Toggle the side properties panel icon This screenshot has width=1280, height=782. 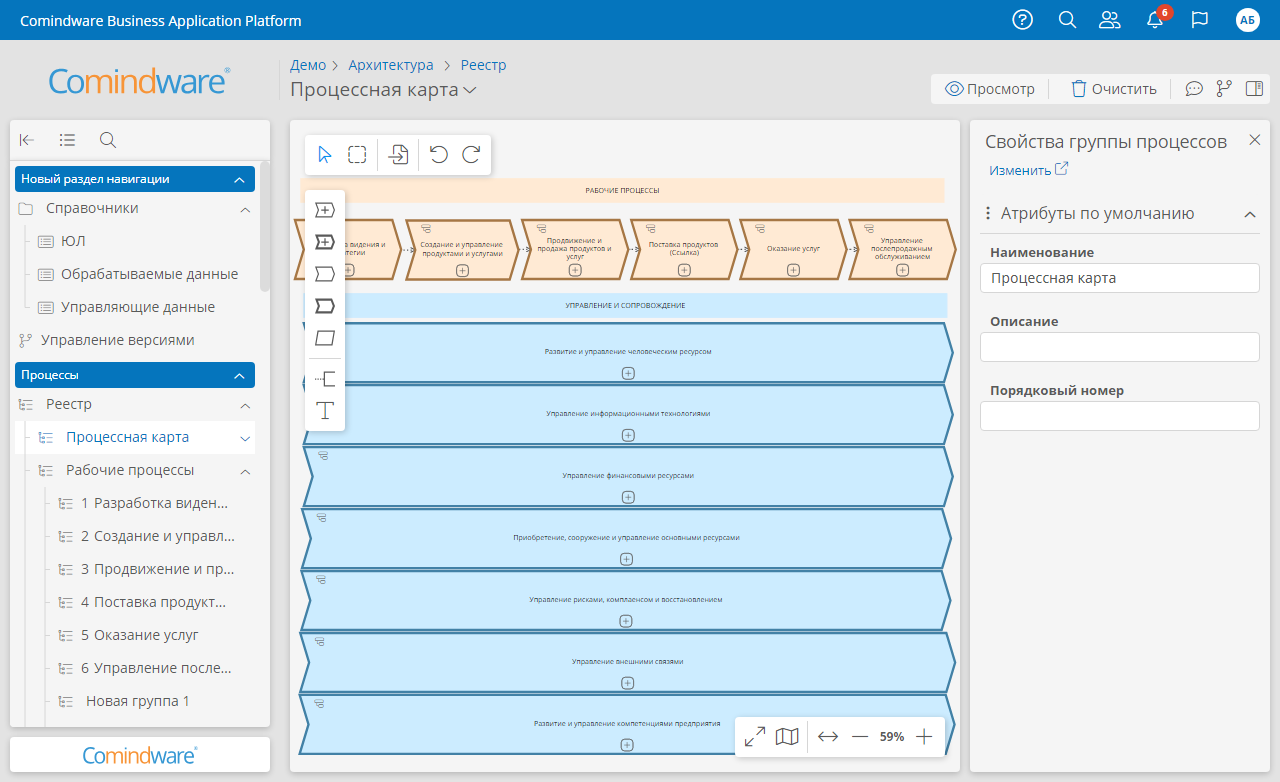(x=1254, y=89)
